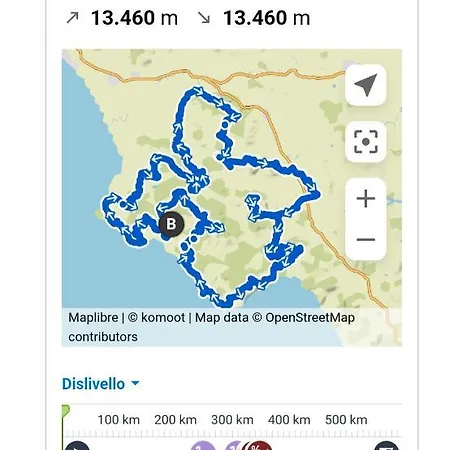Jump to 300 km on the distance scale

(x=232, y=420)
